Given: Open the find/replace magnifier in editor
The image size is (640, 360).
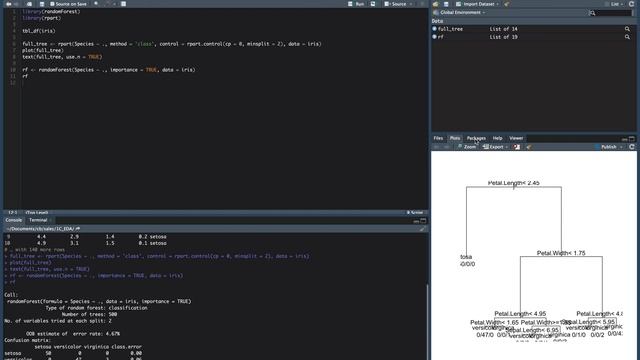Looking at the screenshot, I should pyautogui.click(x=96, y=4).
